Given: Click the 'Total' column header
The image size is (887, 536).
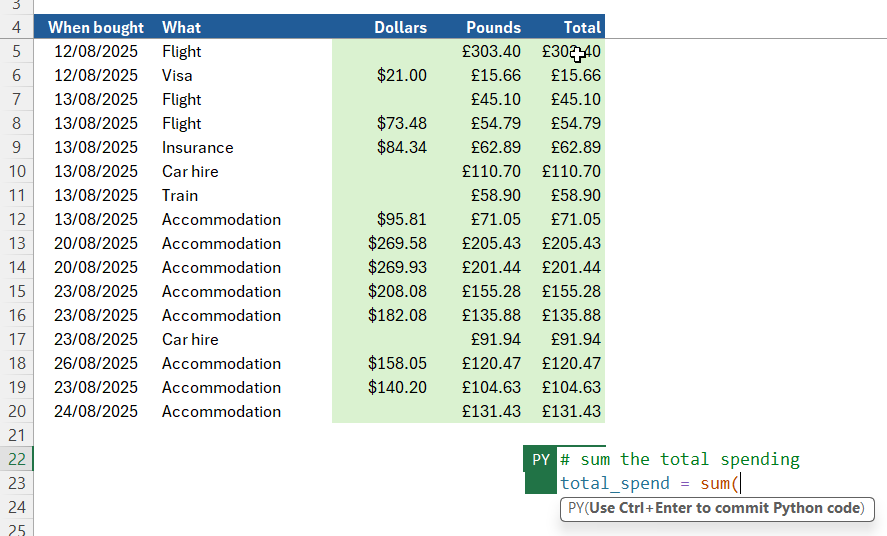Looking at the screenshot, I should [581, 28].
